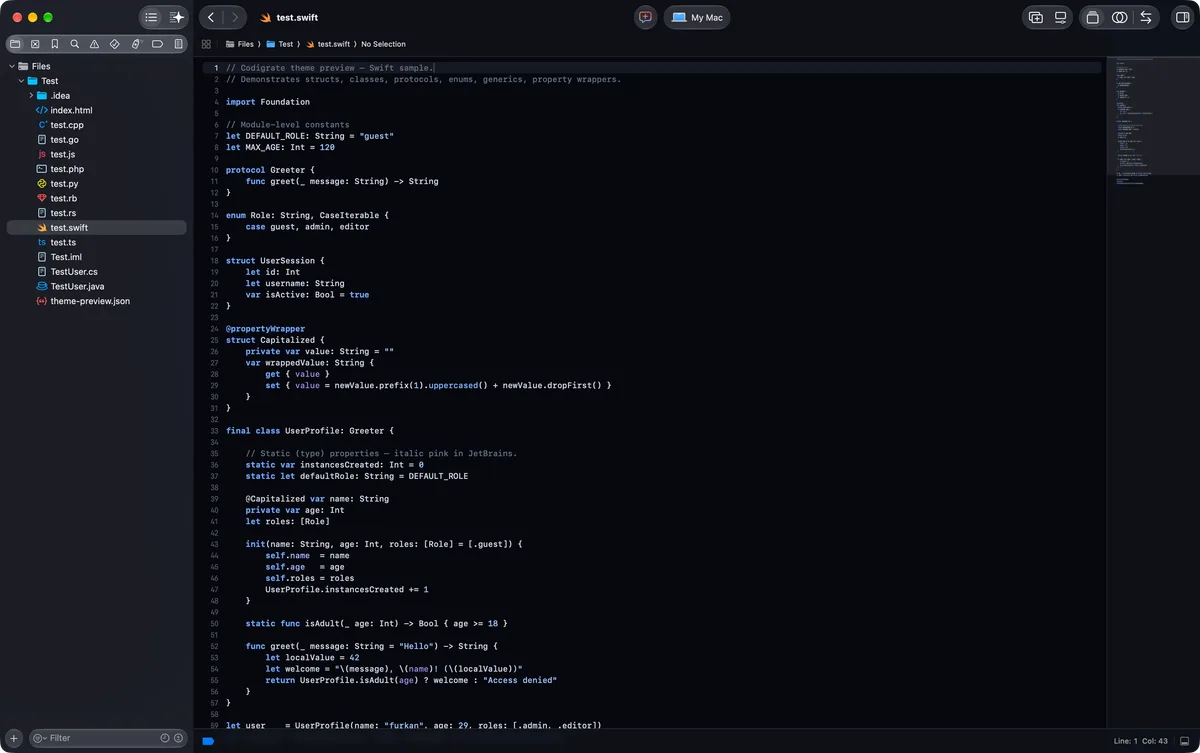Select test.swift in the navigator
The image size is (1200, 753).
pos(96,228)
